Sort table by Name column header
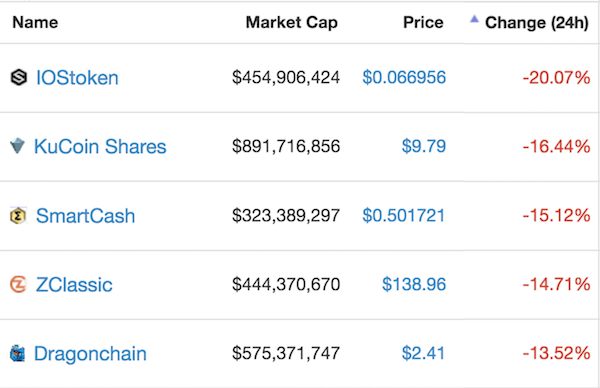Viewport: 600px width, 388px height. coord(35,22)
